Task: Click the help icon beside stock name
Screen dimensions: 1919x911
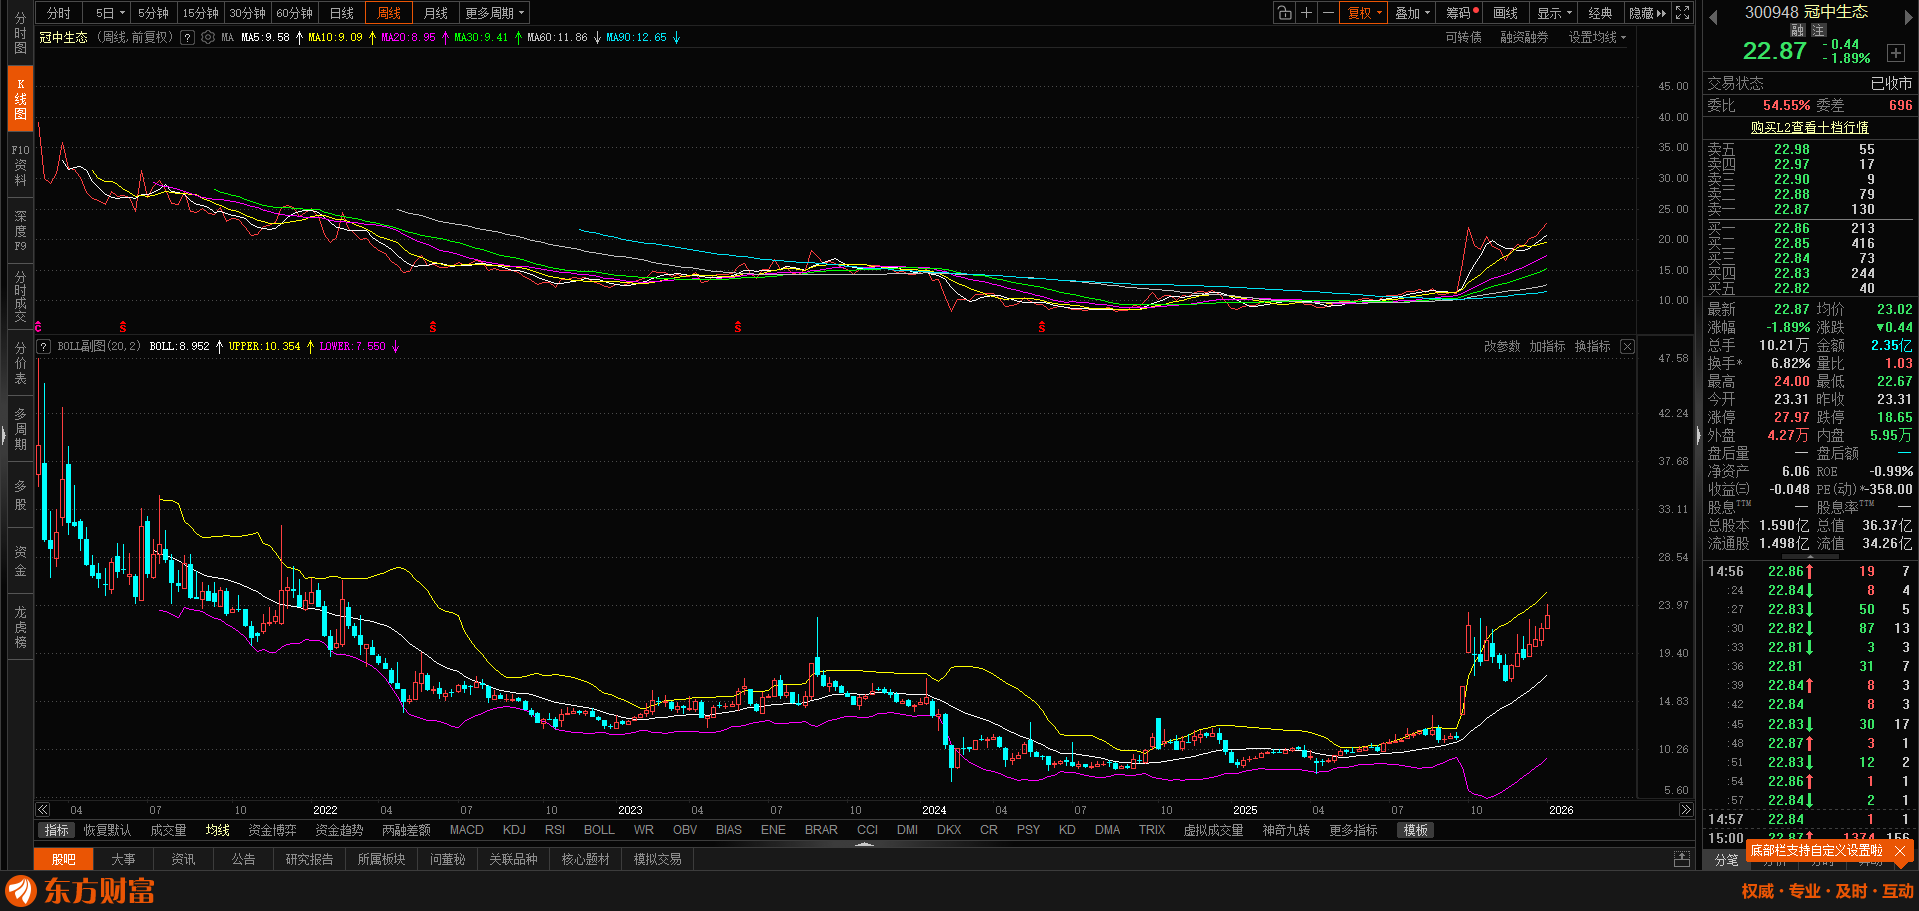Action: (x=187, y=38)
